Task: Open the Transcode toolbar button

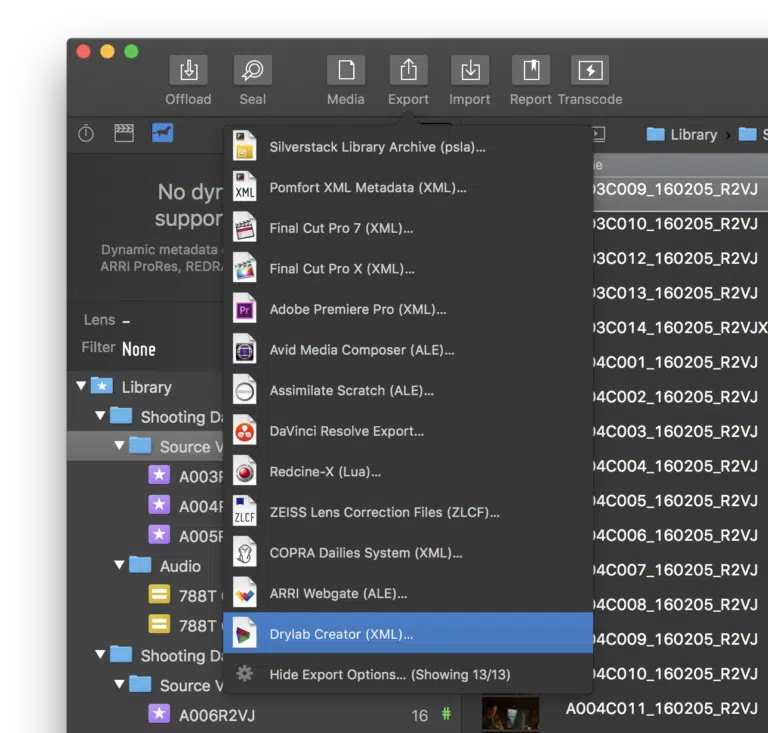Action: 590,71
